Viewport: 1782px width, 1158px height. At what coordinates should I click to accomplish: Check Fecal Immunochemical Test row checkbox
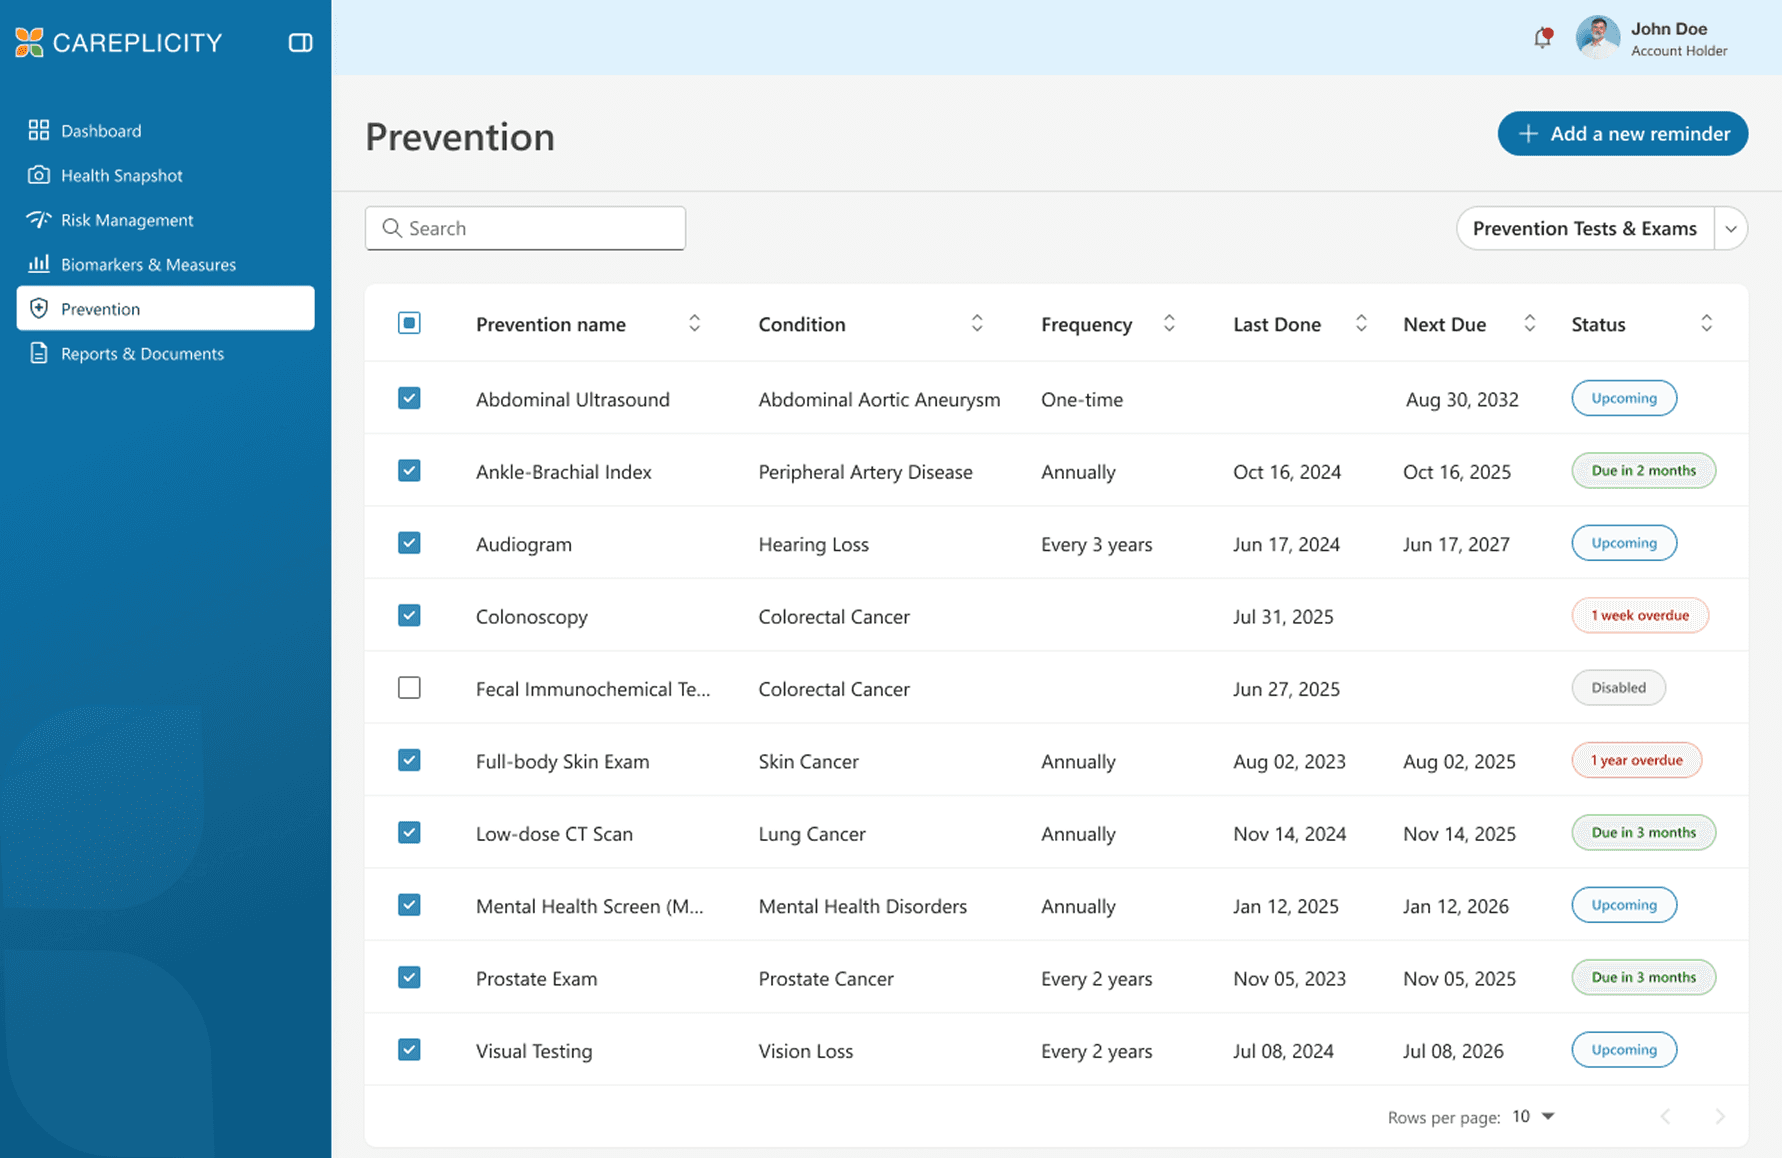tap(409, 688)
